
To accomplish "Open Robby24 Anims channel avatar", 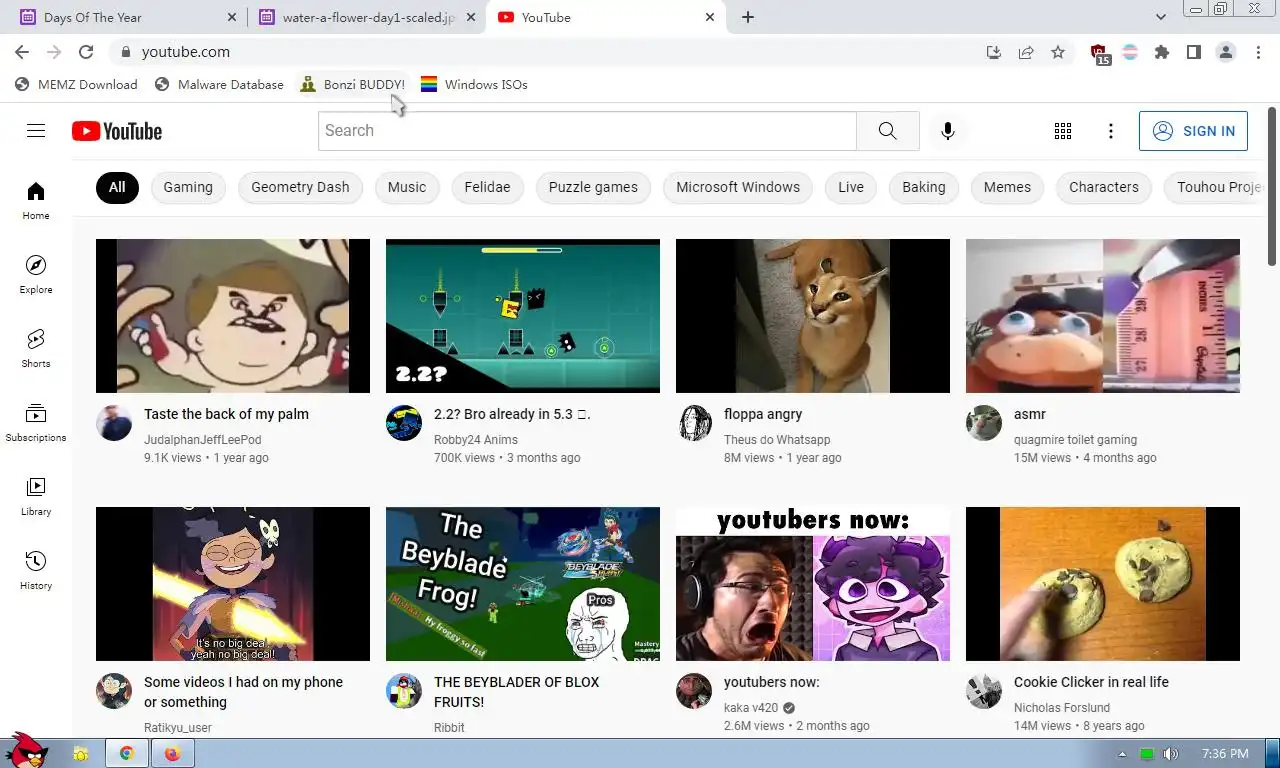I will click(x=404, y=423).
